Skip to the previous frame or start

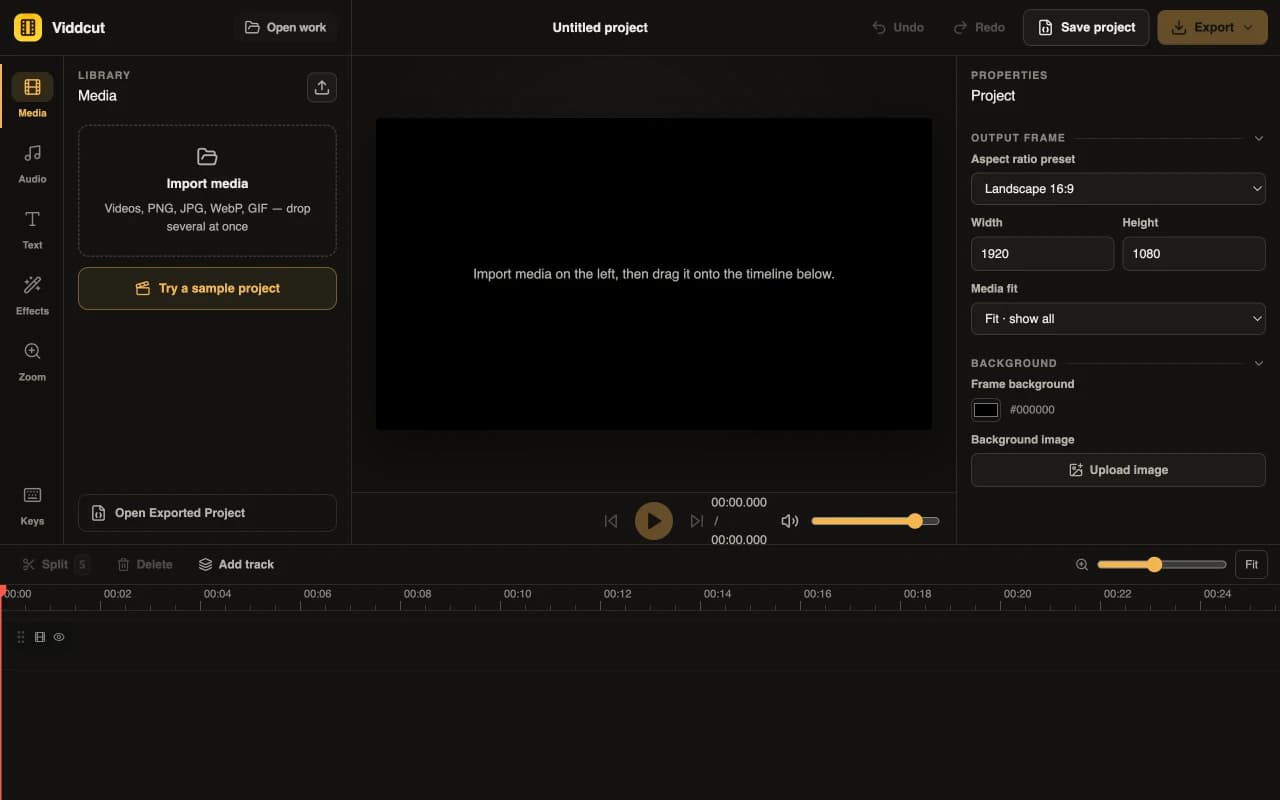611,521
